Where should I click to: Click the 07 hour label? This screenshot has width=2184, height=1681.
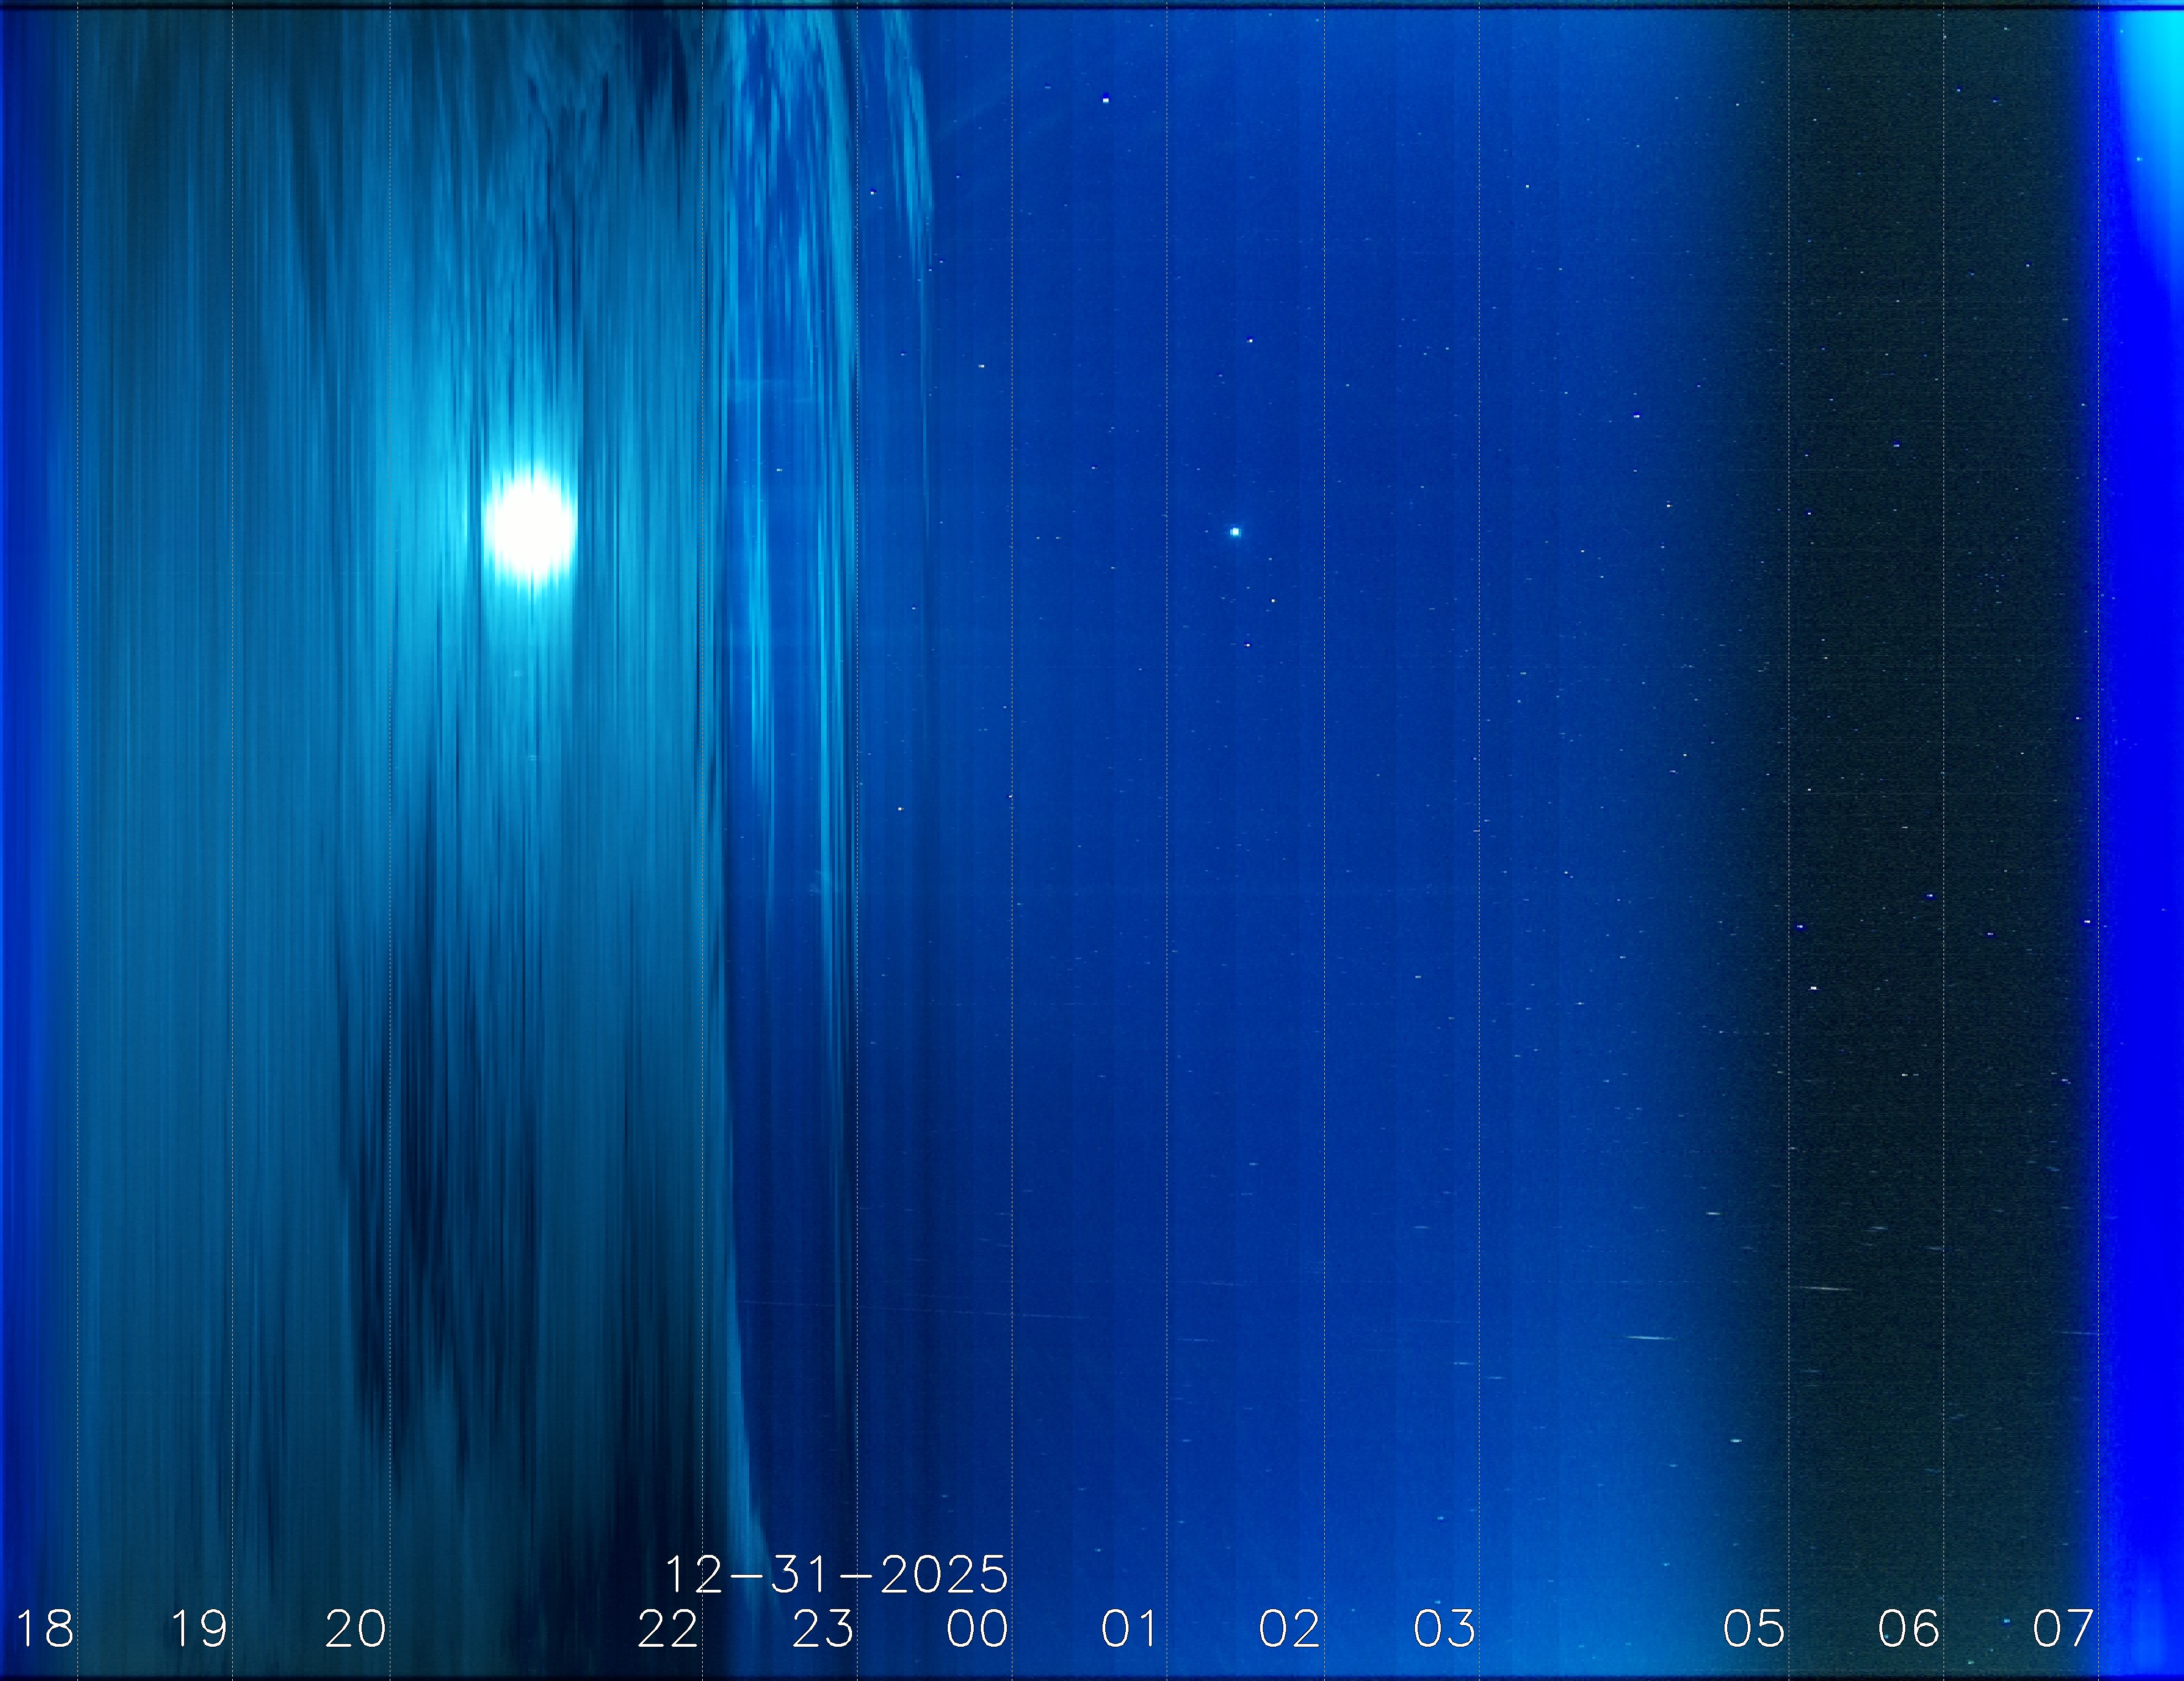pyautogui.click(x=2062, y=1629)
